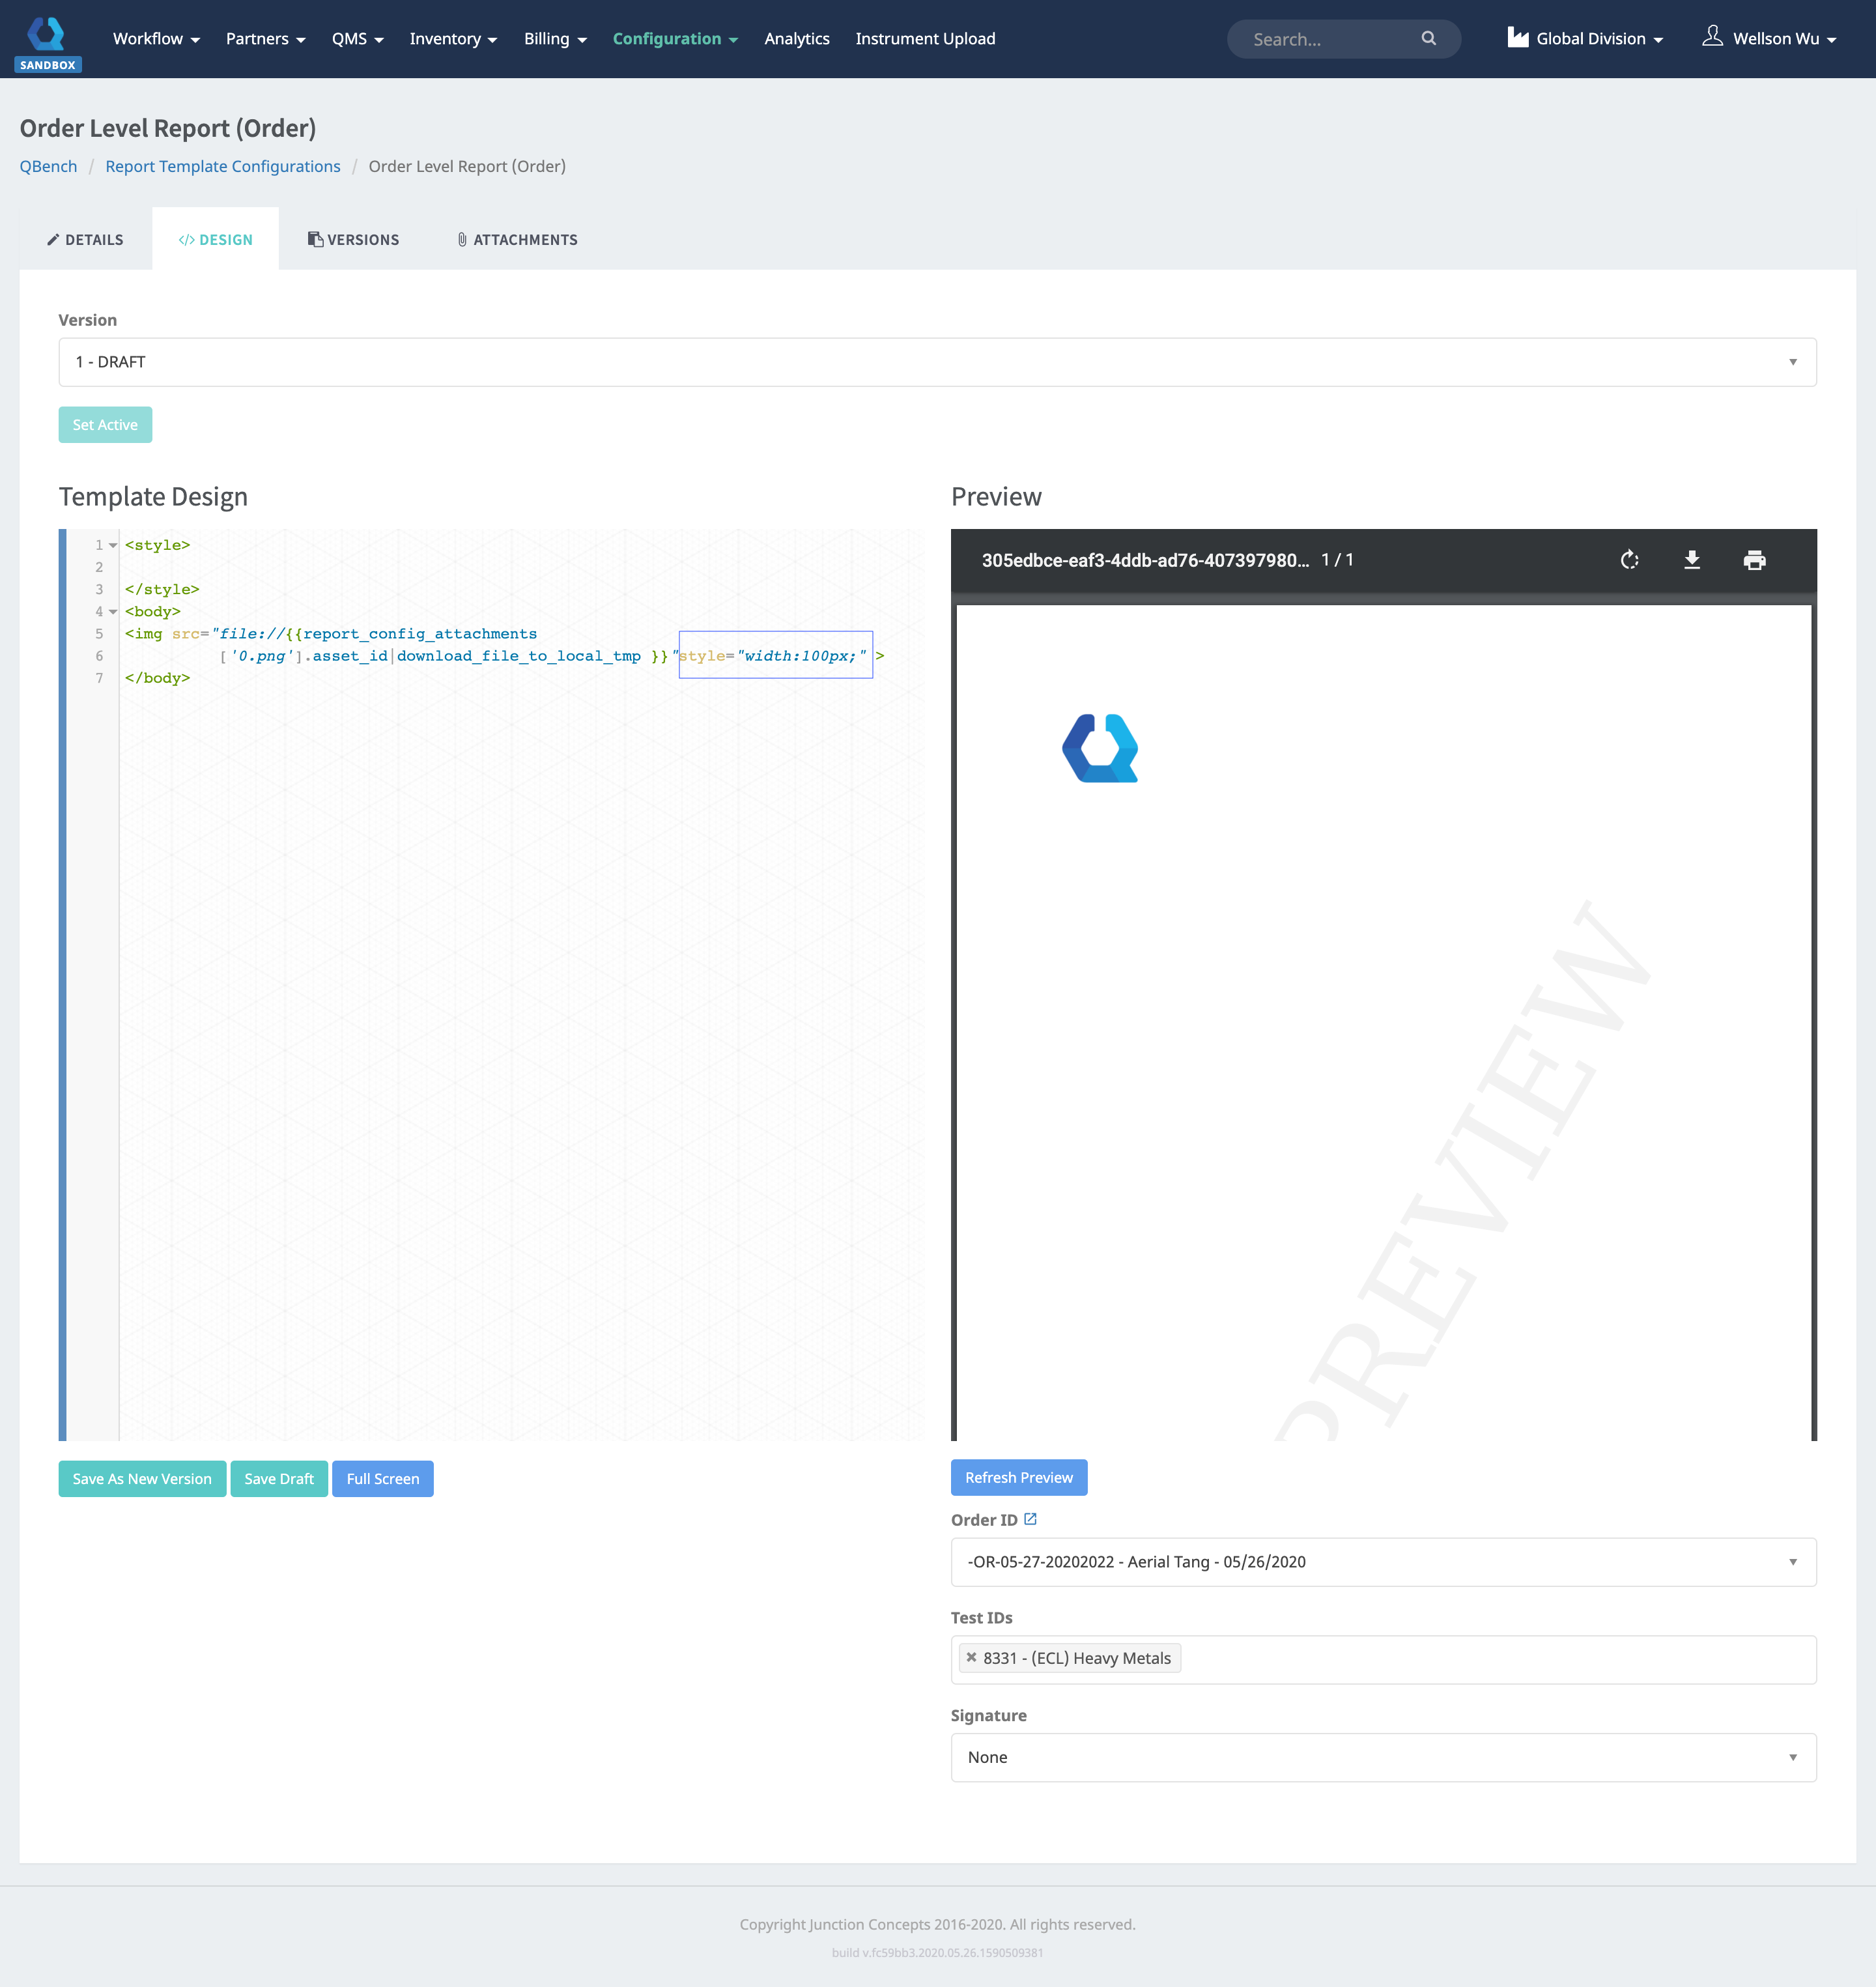Image resolution: width=1876 pixels, height=1987 pixels.
Task: Click the Refresh Preview button
Action: coord(1018,1477)
